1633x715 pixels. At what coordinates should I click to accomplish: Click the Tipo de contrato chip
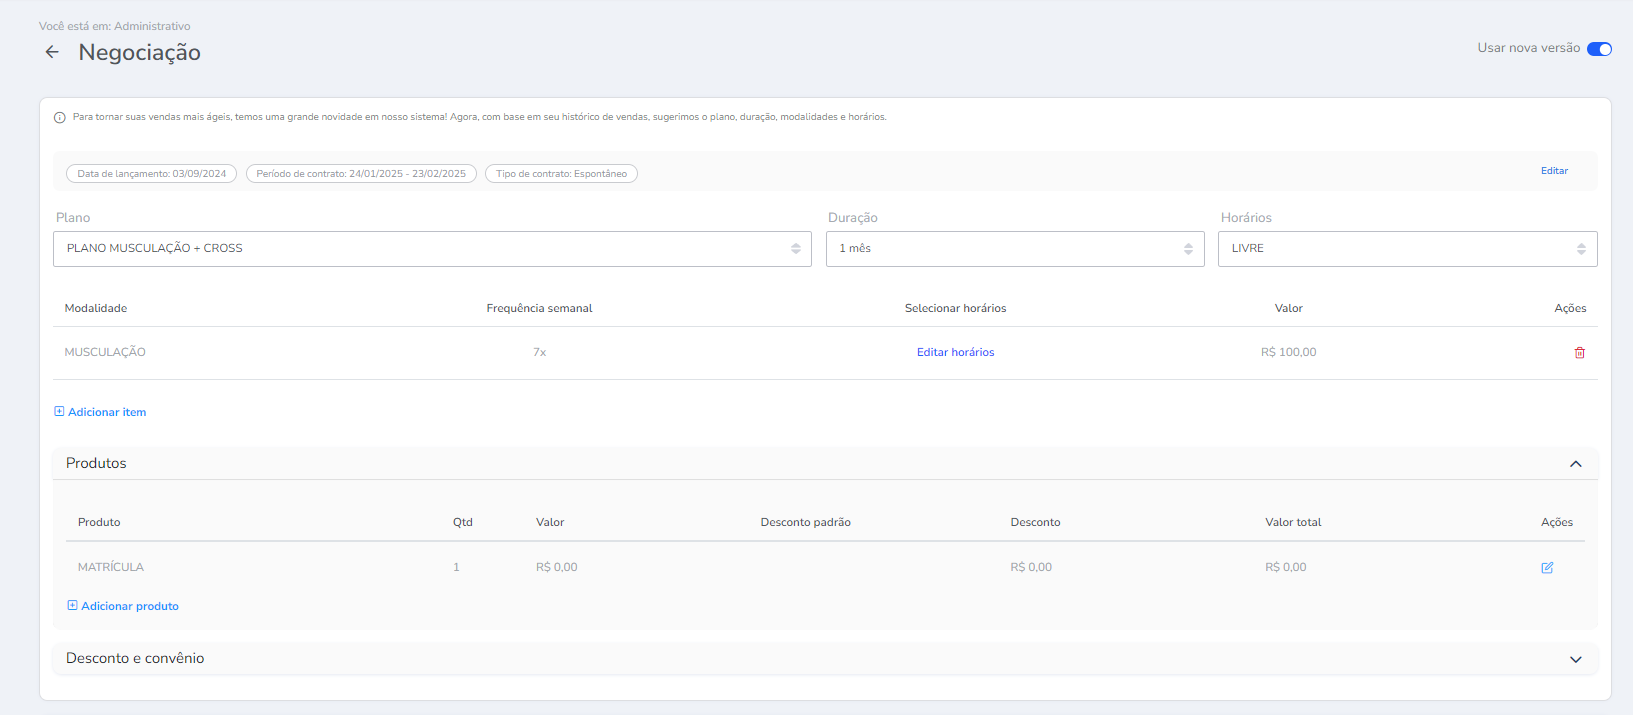point(561,174)
